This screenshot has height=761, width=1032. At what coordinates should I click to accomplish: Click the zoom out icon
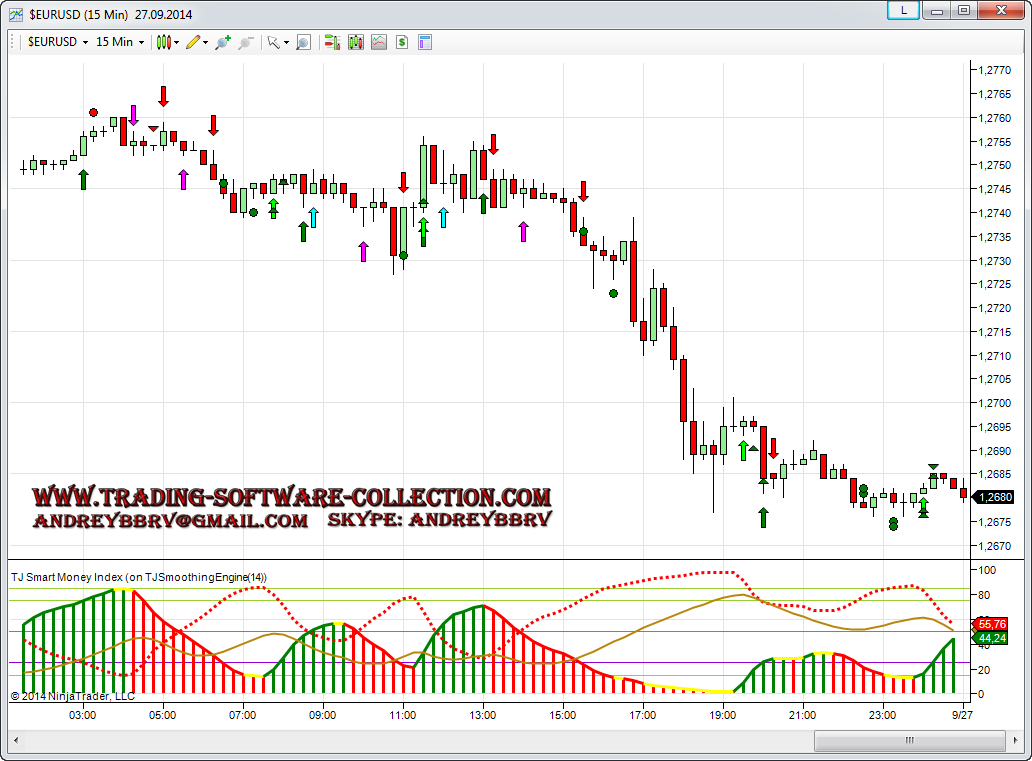(245, 42)
